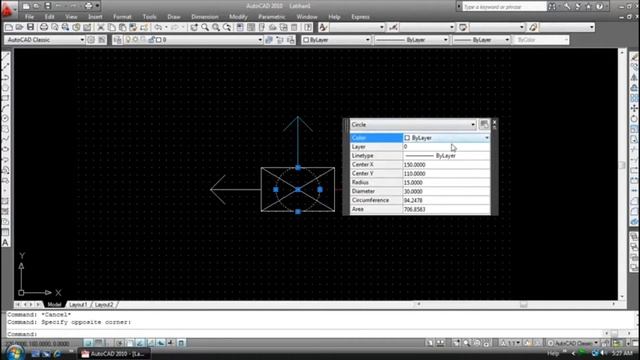Toggle Snap Mode in status bar
Viewport: 640px width, 360px height.
88,343
